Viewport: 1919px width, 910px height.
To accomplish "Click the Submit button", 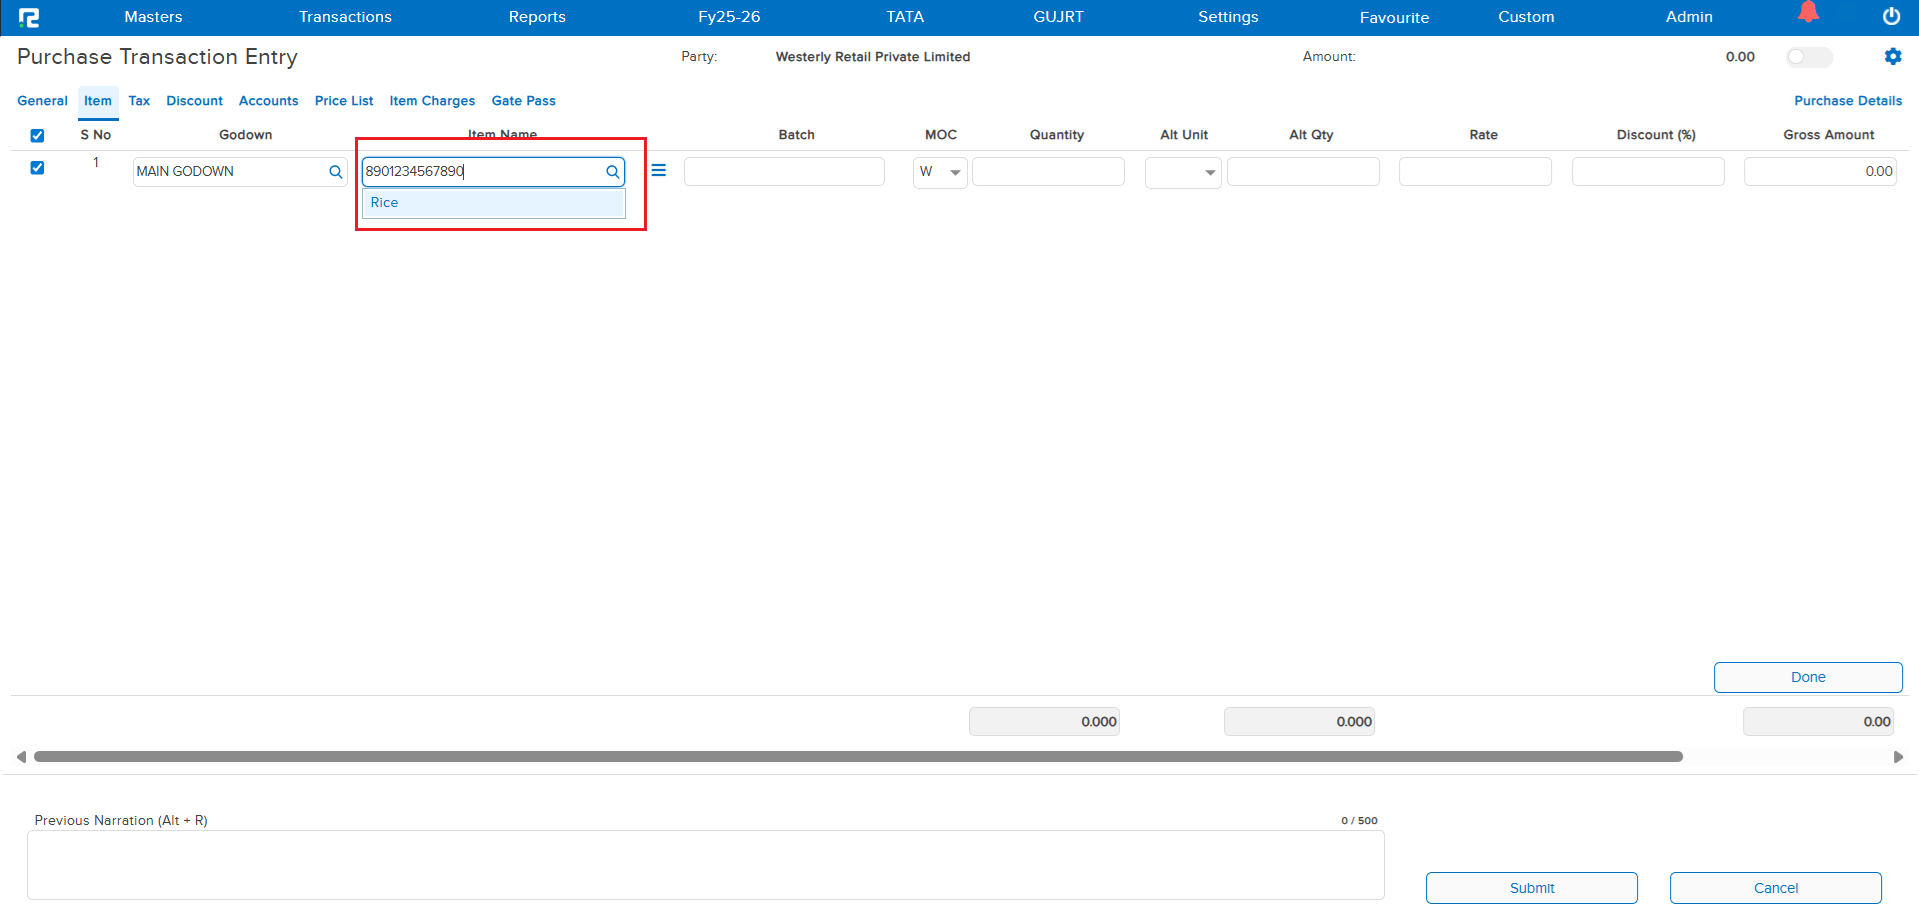I will click(1531, 888).
